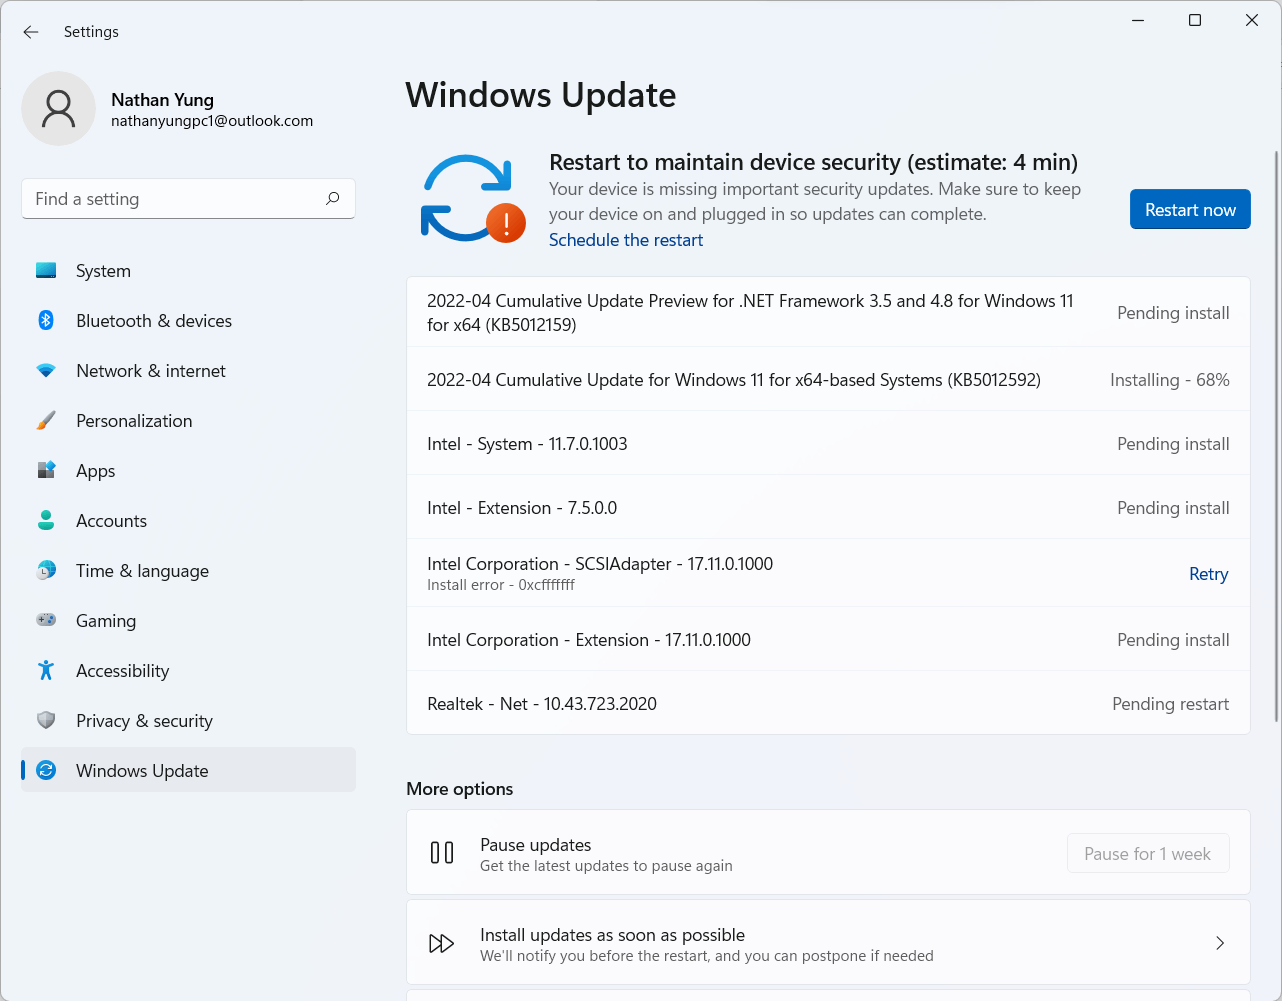Click the Install error - 0xcfffffff text
This screenshot has width=1282, height=1001.
[501, 585]
